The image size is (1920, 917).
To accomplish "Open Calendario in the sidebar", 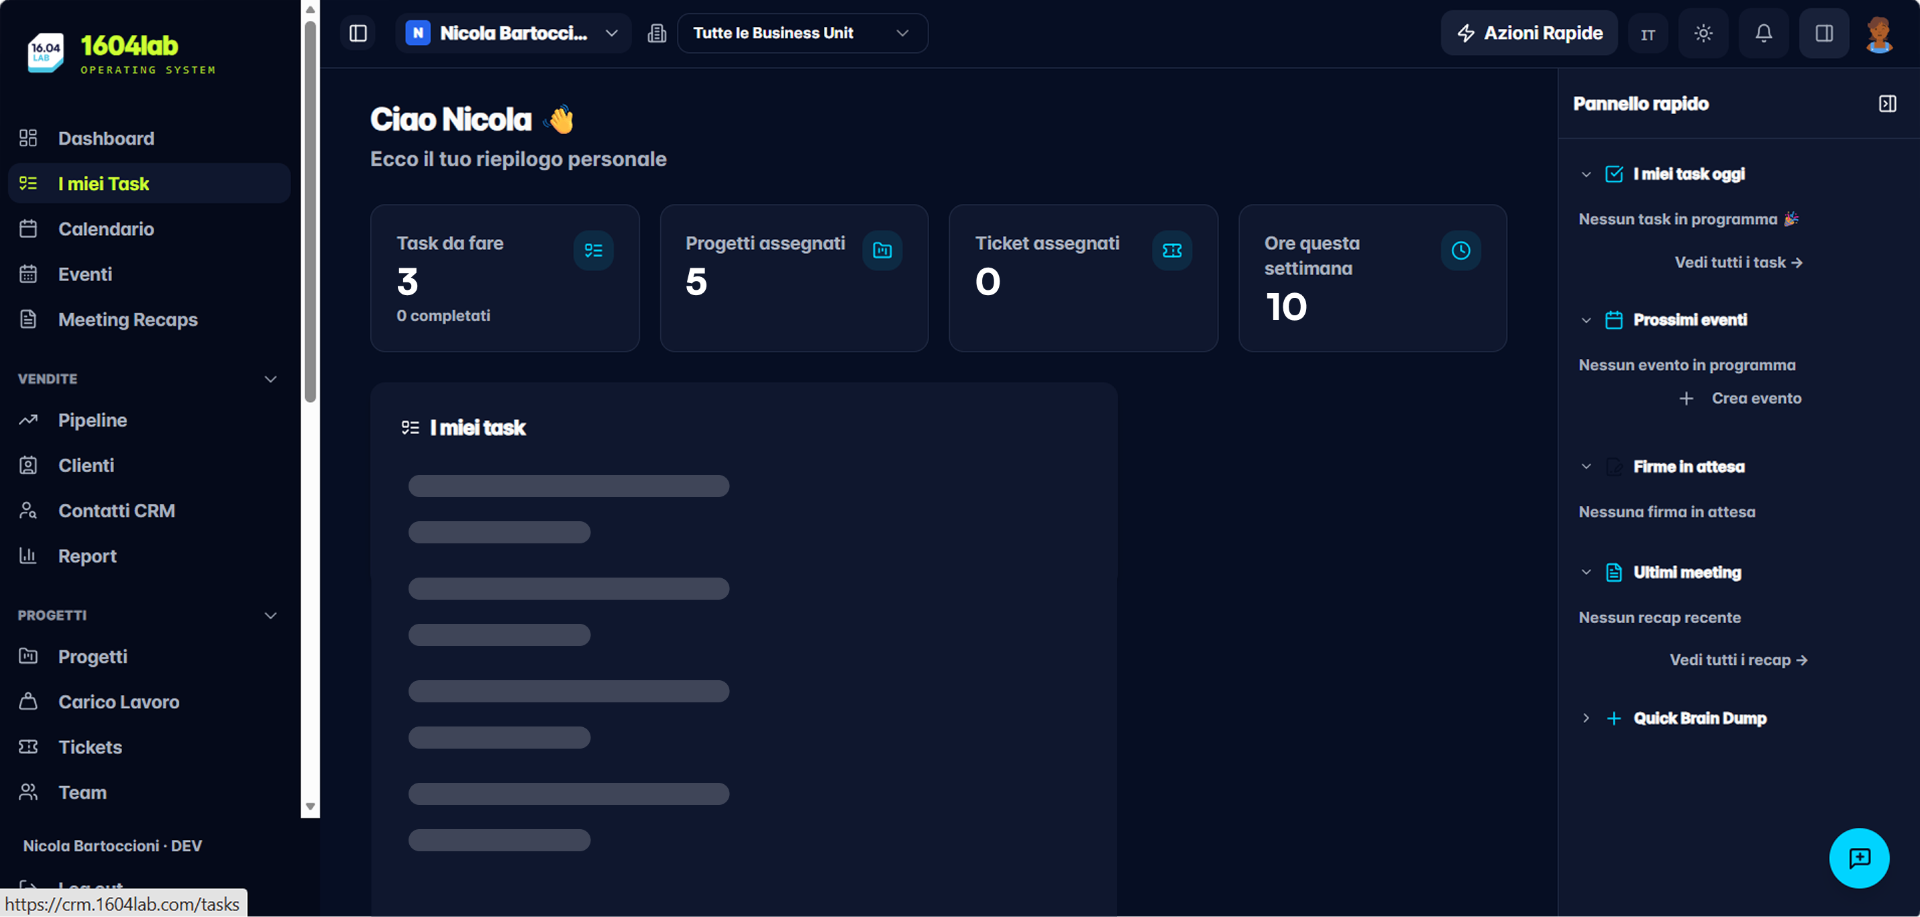I will (x=106, y=229).
